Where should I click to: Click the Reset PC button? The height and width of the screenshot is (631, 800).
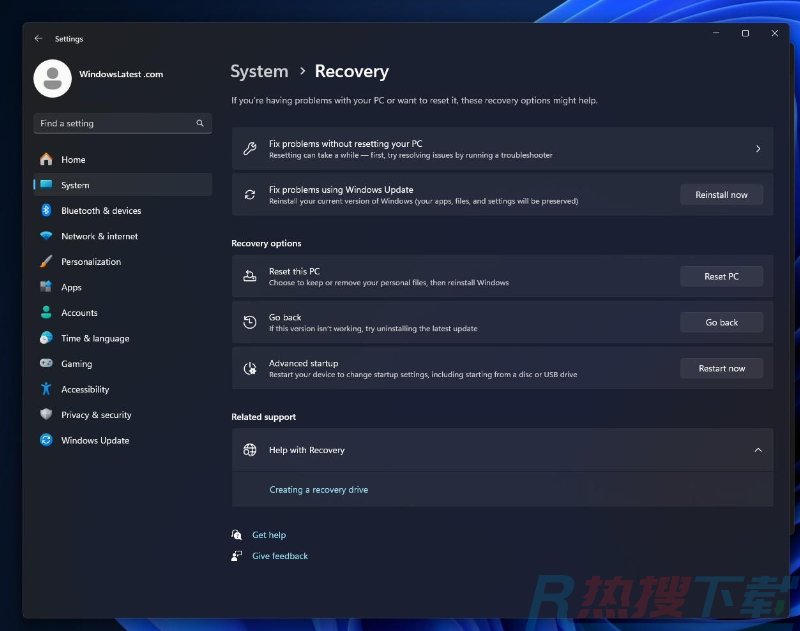coord(721,276)
